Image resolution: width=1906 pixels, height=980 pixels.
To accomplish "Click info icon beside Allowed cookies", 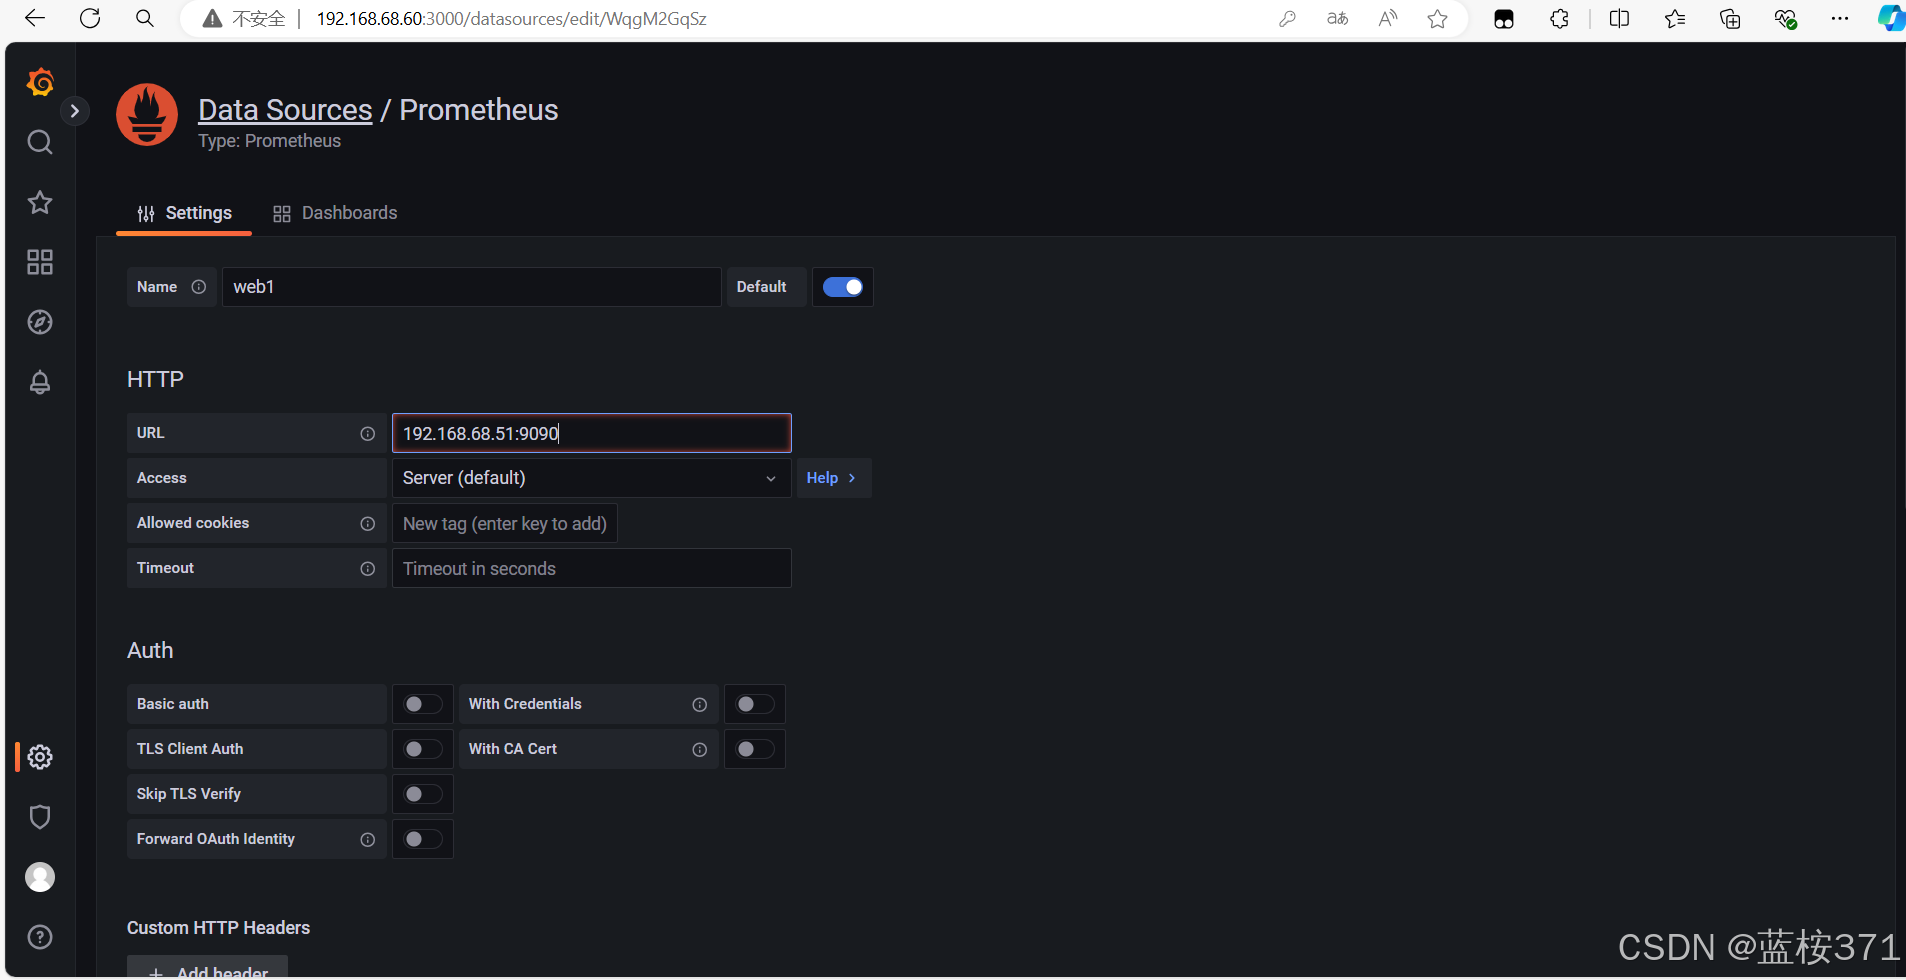I will 368,524.
